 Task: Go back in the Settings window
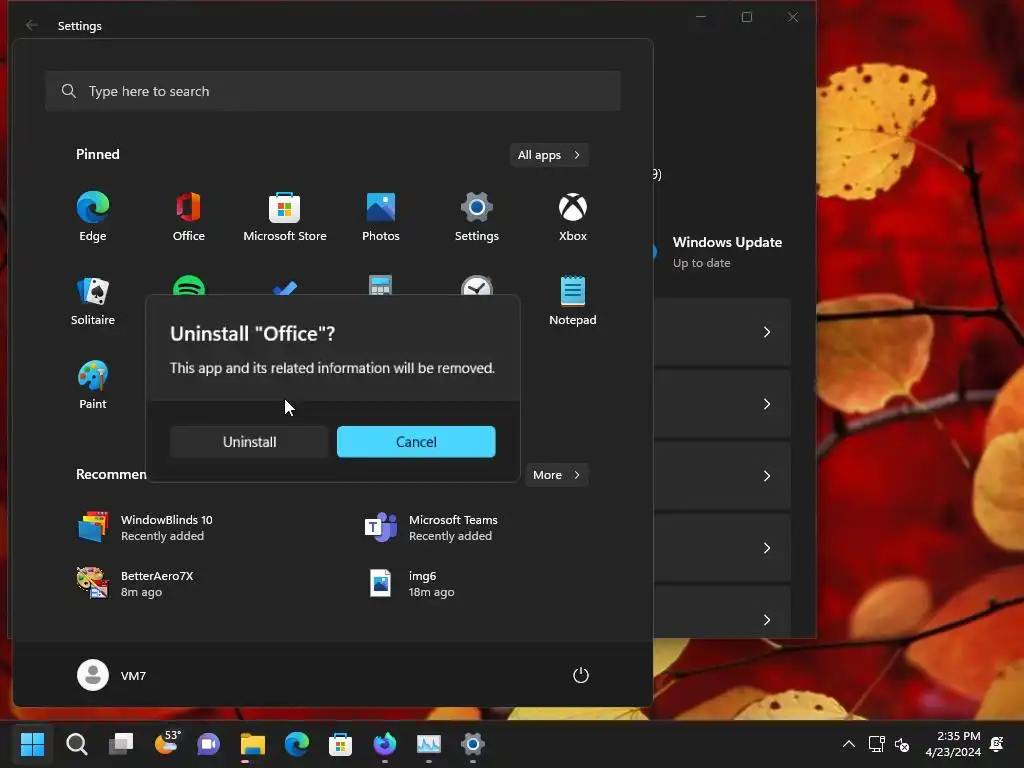point(31,25)
